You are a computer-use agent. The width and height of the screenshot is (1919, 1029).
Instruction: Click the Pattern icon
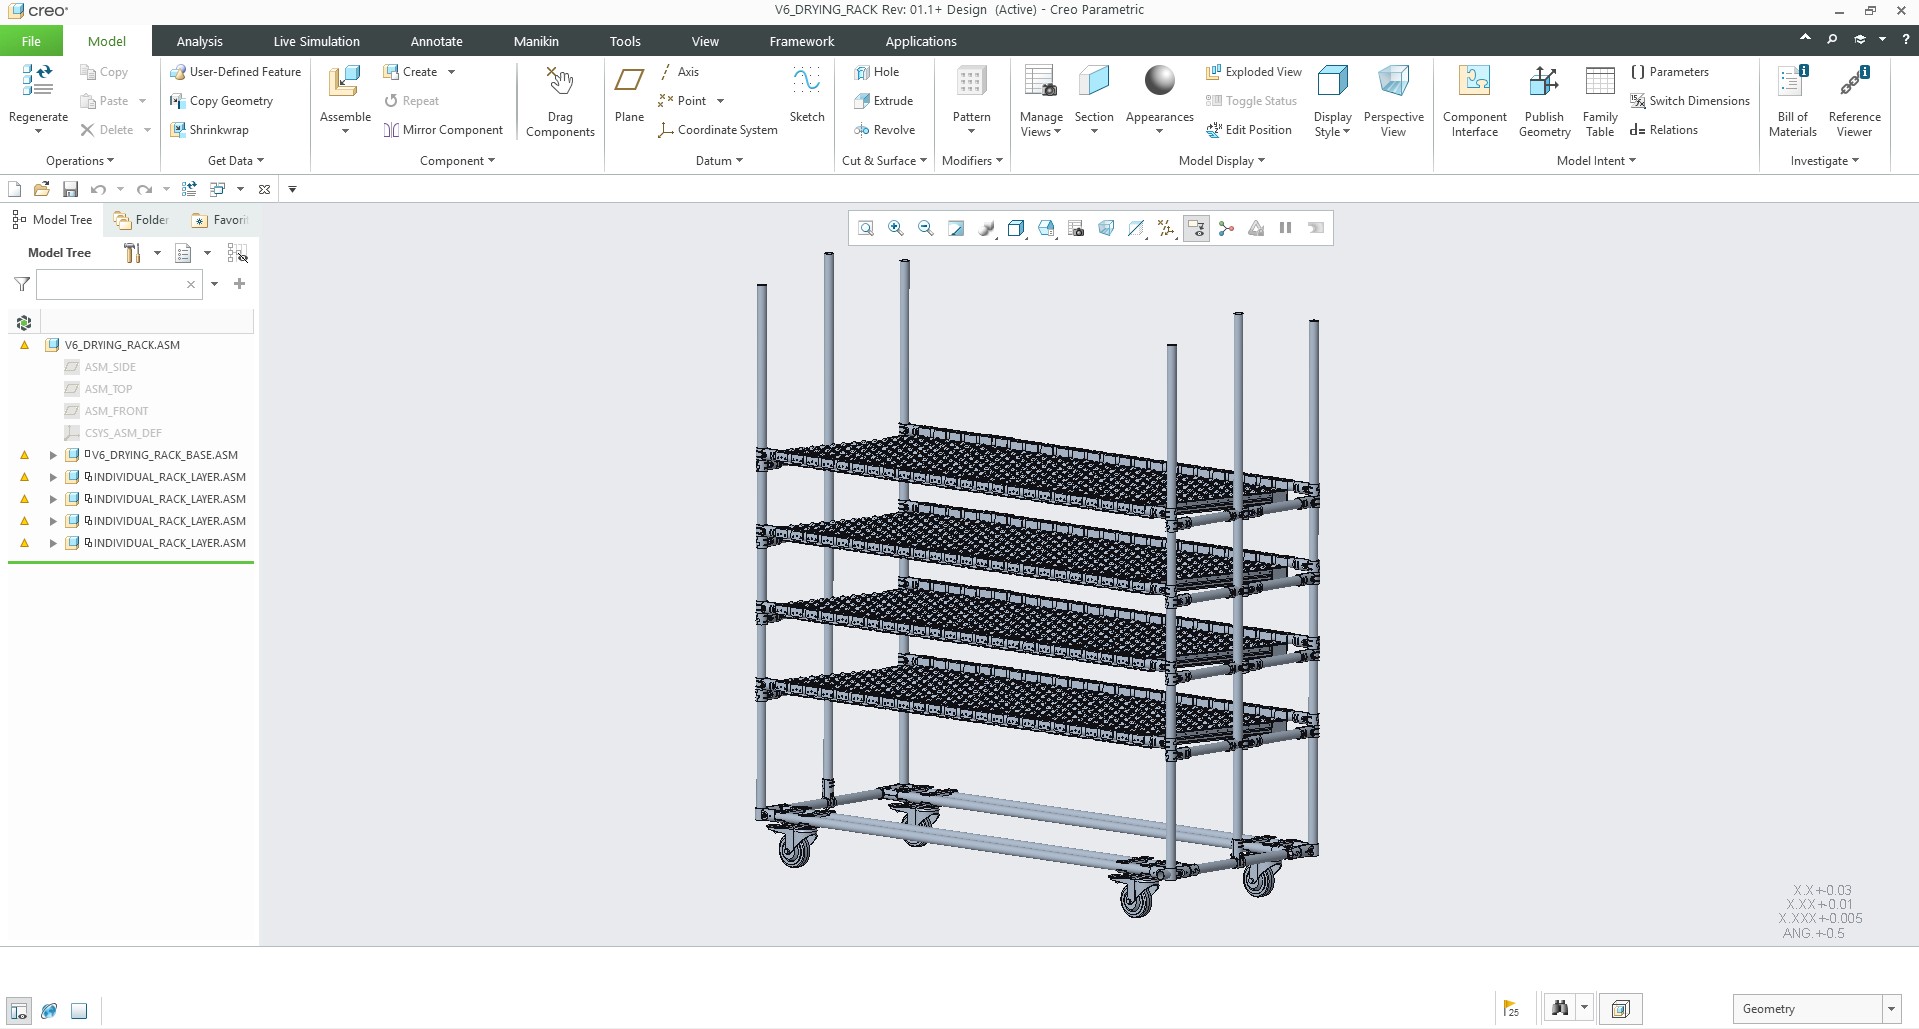(971, 81)
